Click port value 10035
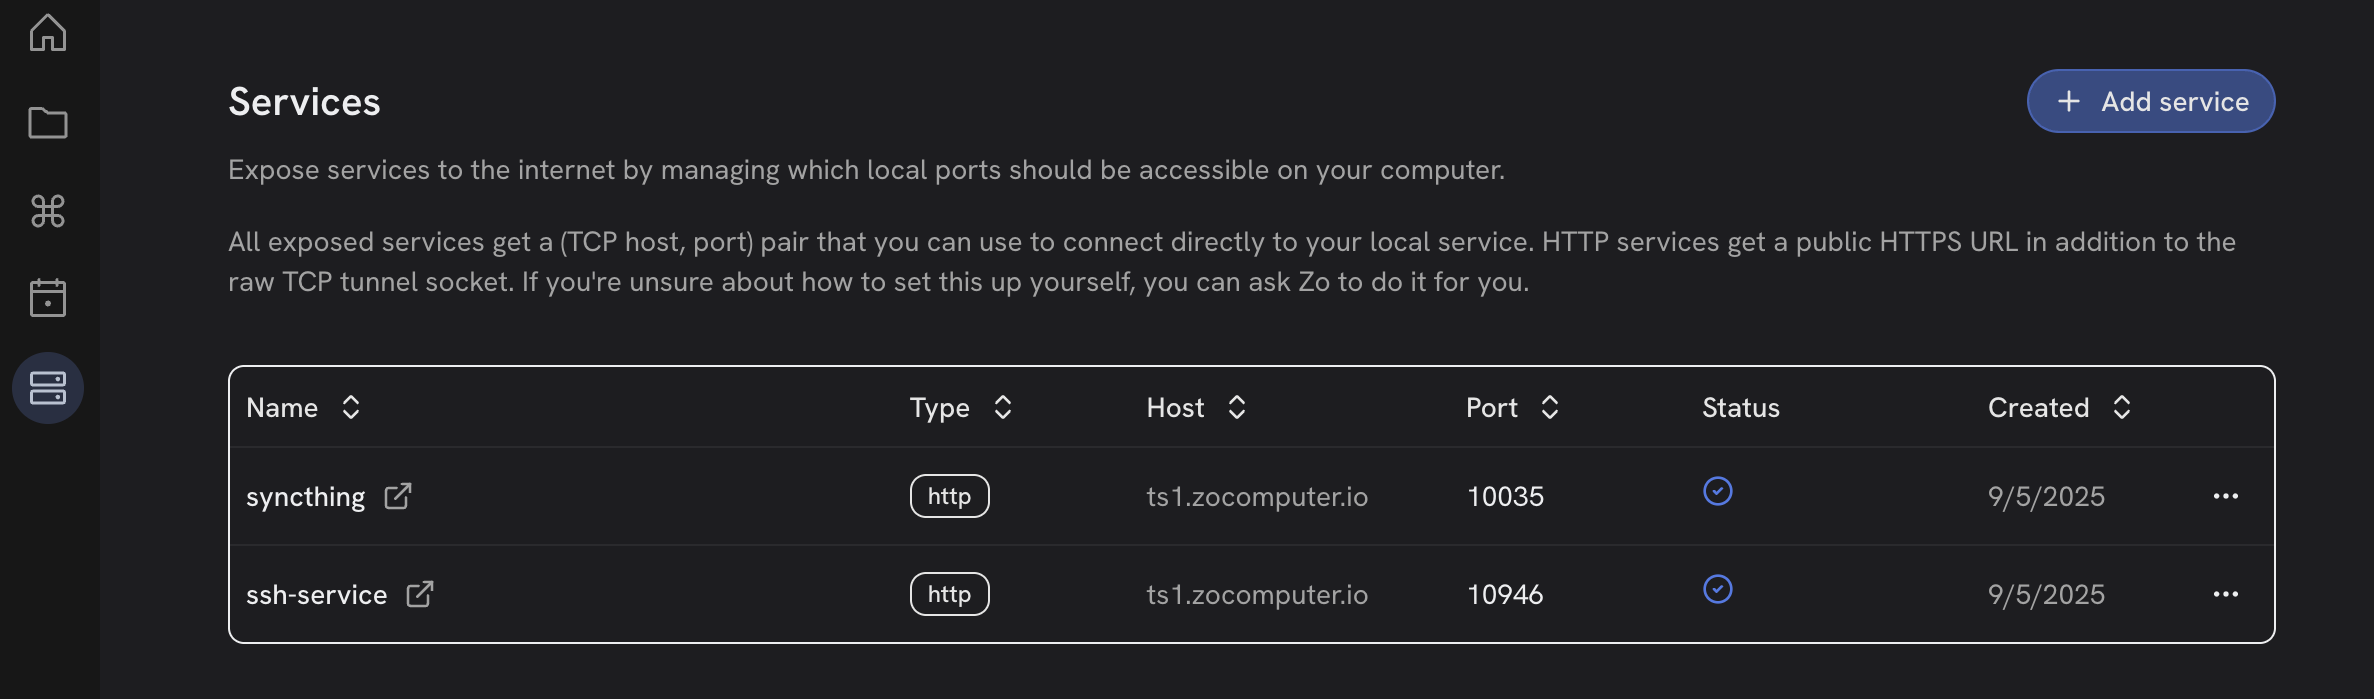 tap(1506, 496)
